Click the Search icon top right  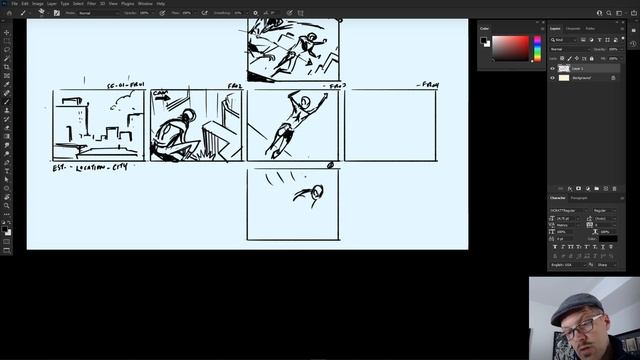[609, 13]
